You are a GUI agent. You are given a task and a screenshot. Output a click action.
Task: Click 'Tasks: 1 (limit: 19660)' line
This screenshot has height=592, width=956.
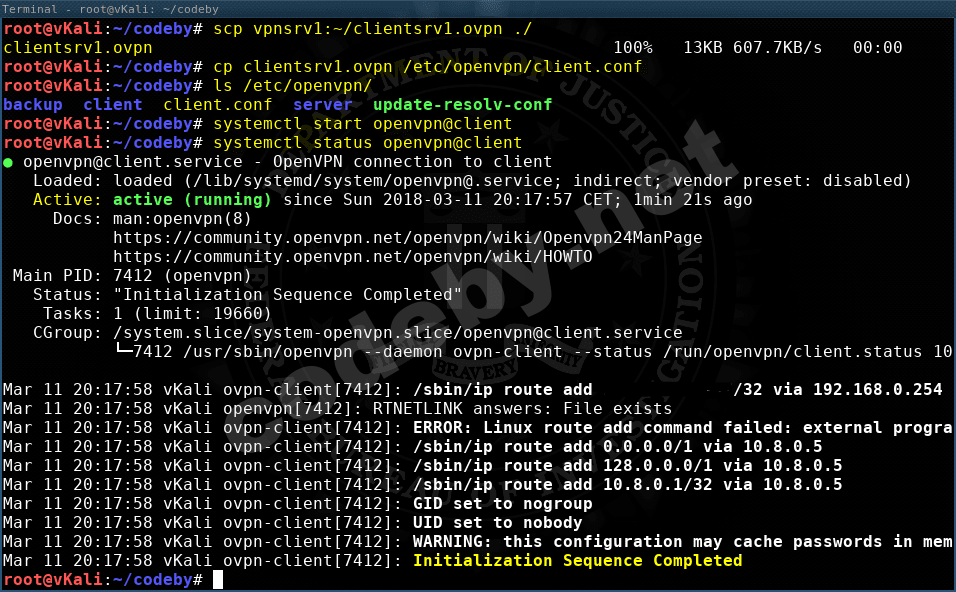click(157, 313)
